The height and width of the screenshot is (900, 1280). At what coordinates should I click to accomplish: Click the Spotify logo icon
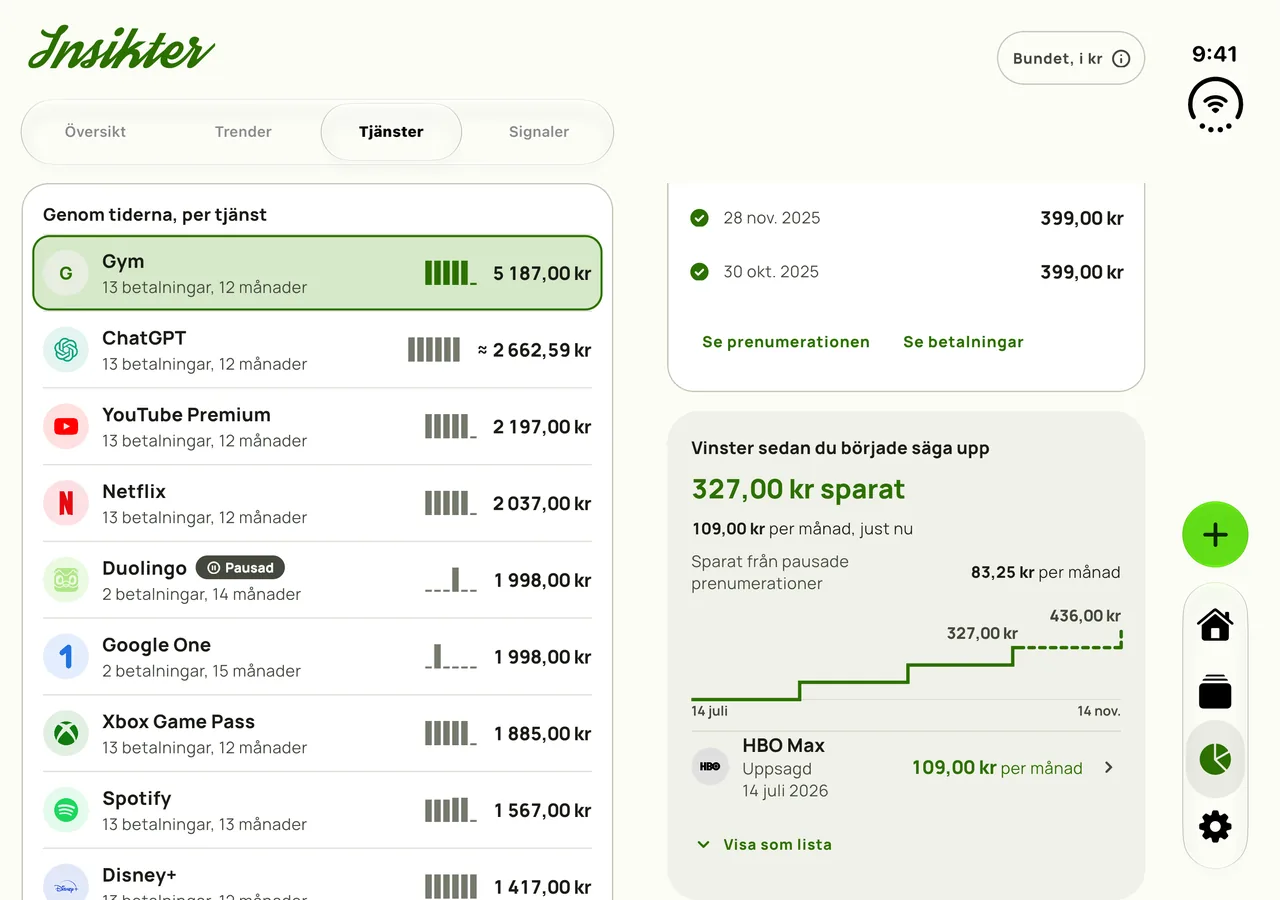click(66, 810)
